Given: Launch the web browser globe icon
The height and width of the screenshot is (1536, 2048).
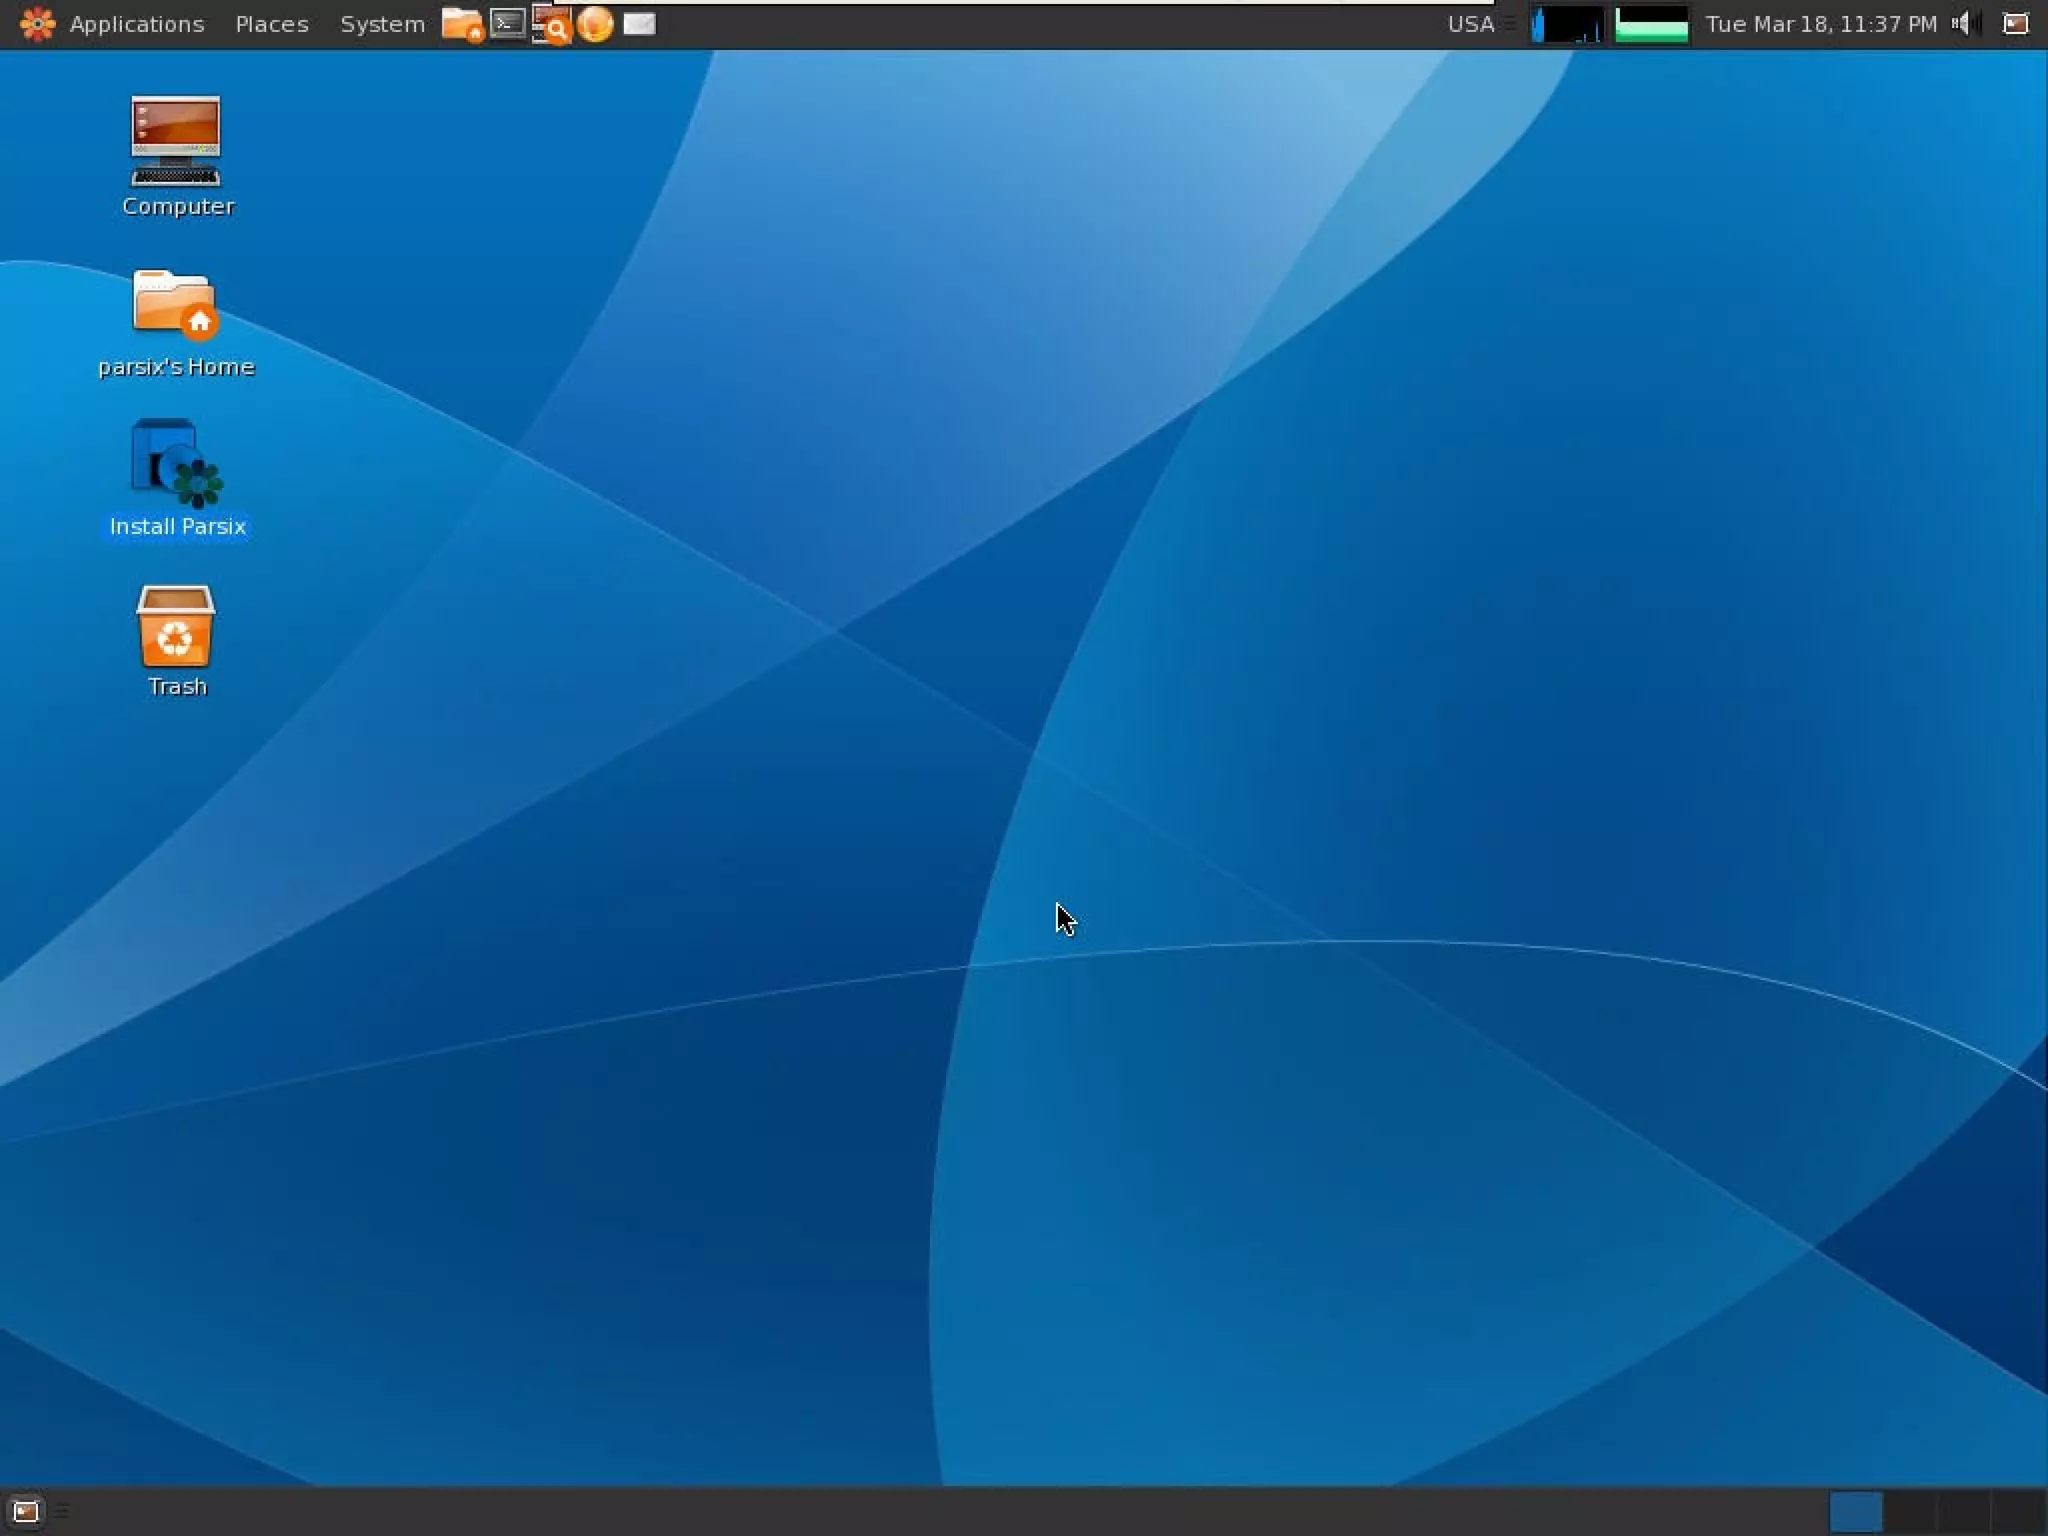Looking at the screenshot, I should click(595, 24).
